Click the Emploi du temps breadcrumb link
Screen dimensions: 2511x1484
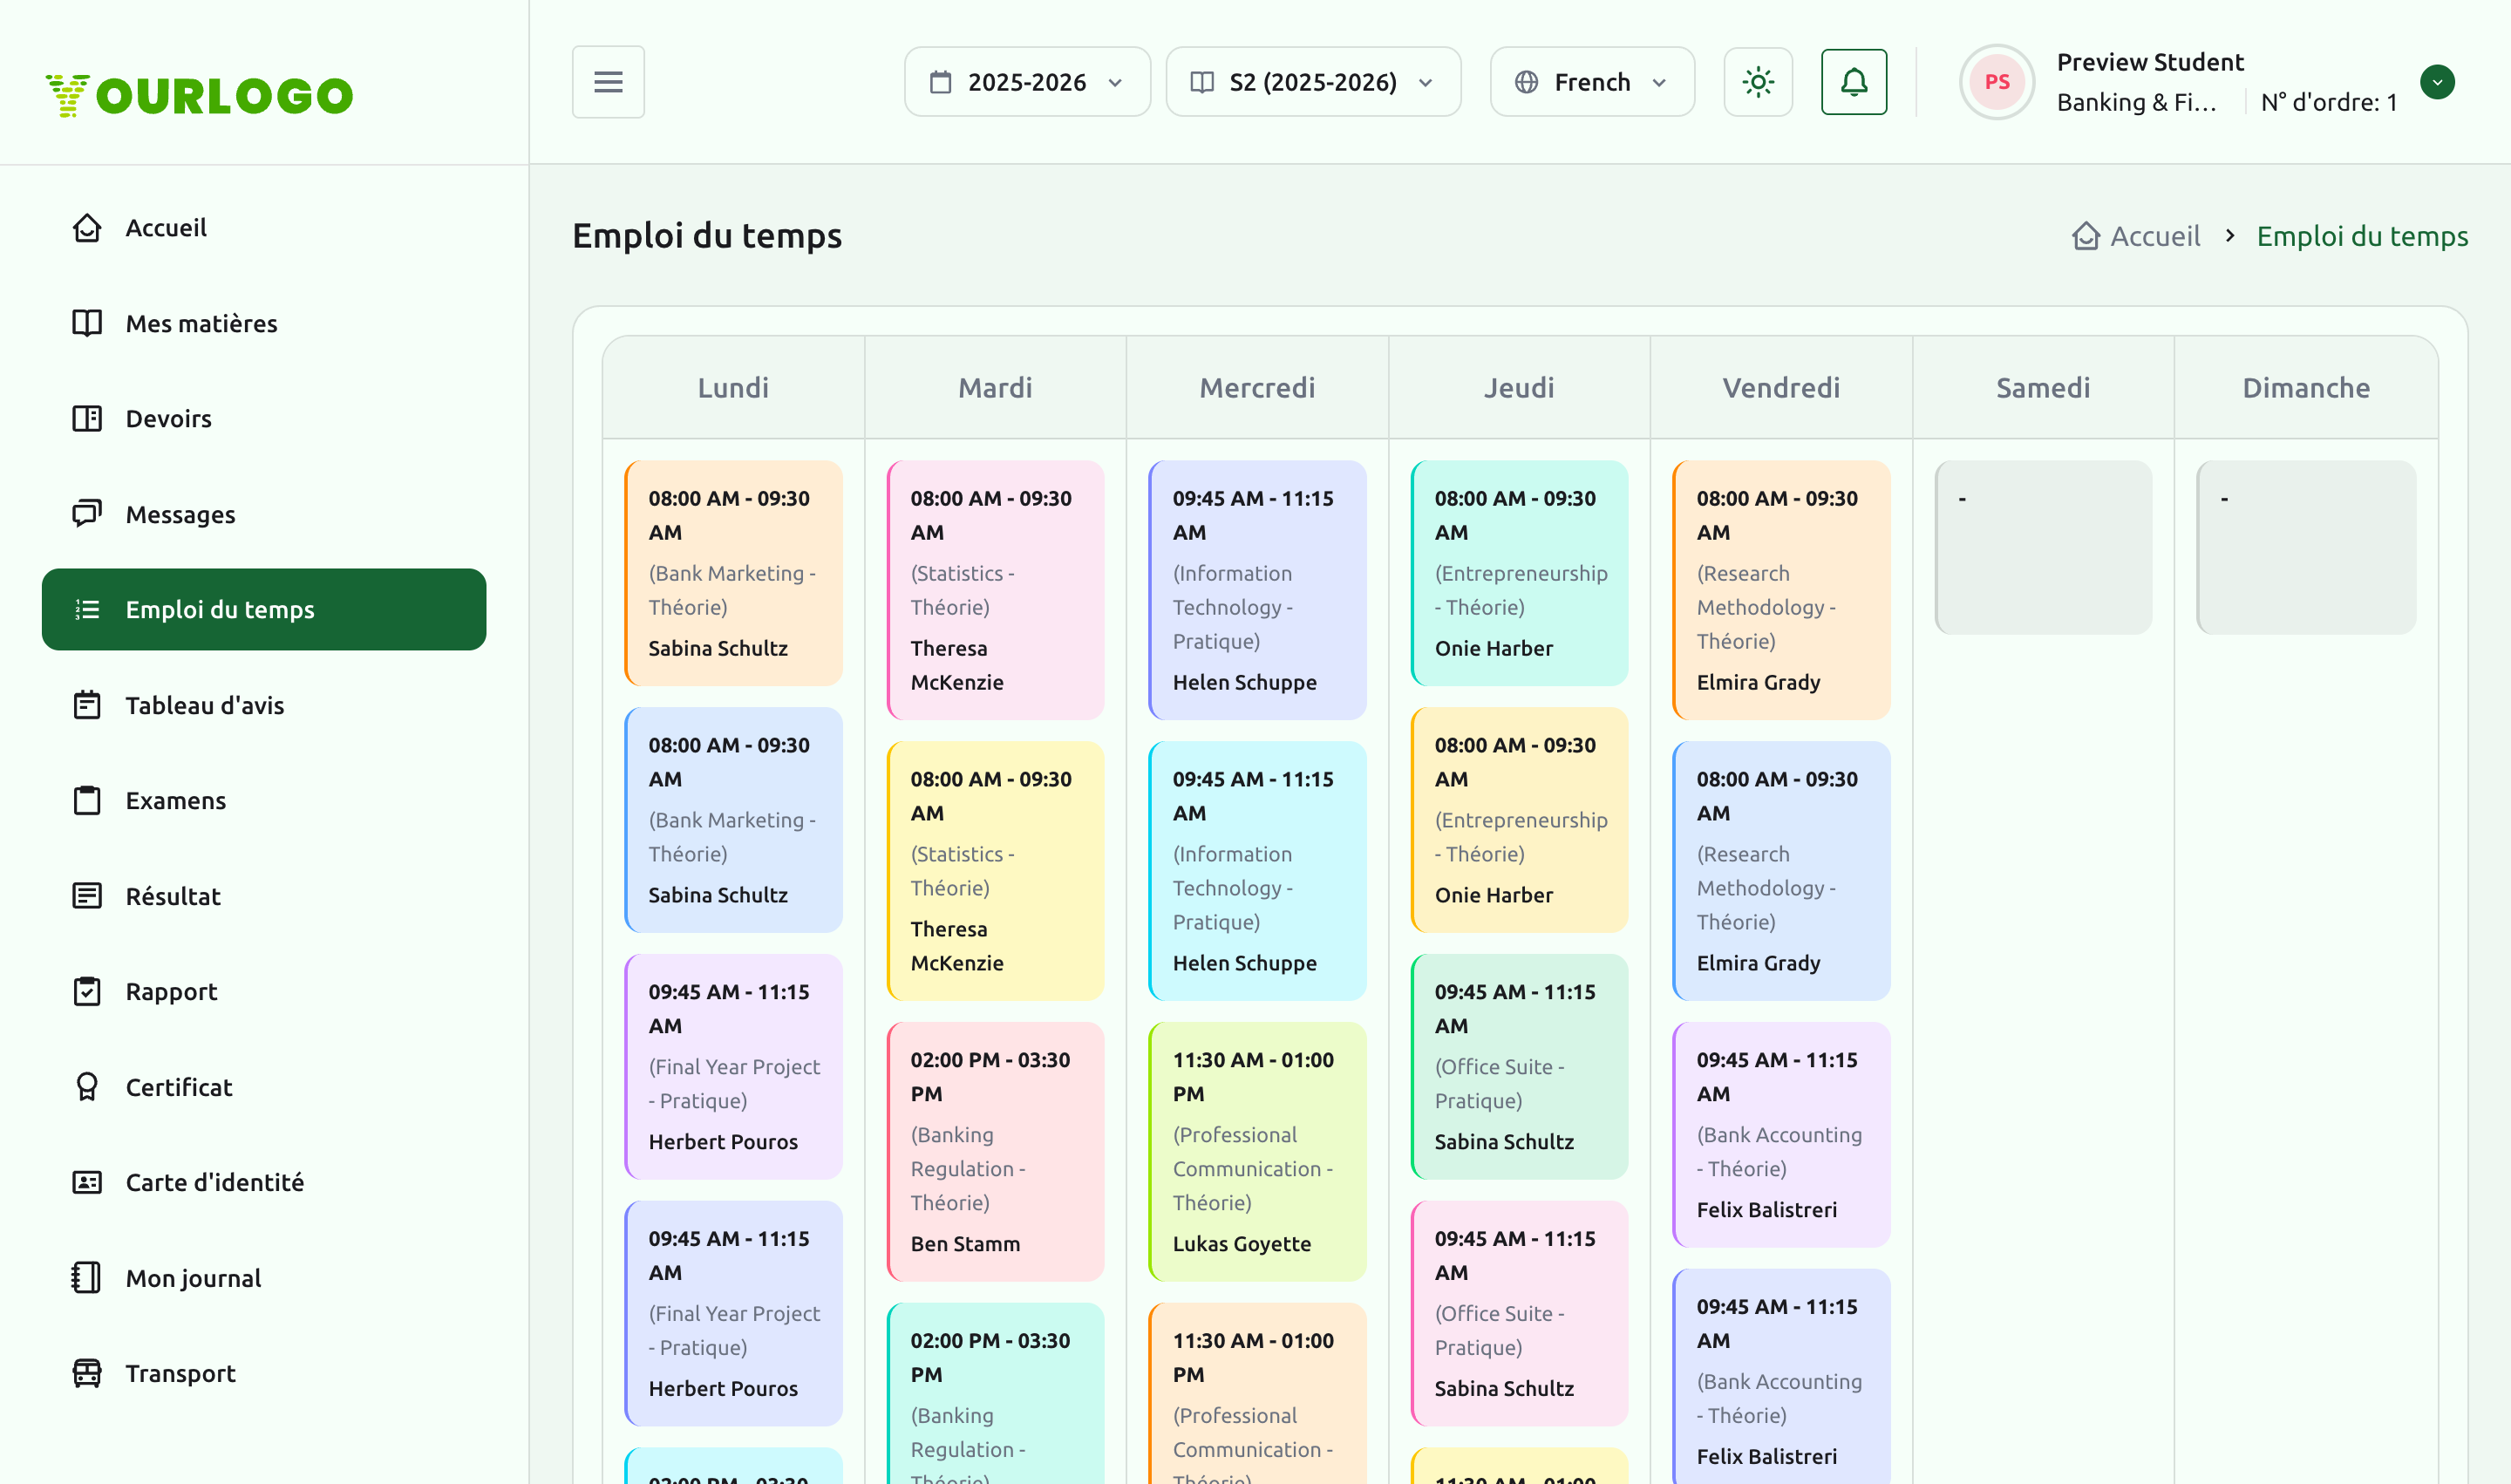tap(2362, 236)
